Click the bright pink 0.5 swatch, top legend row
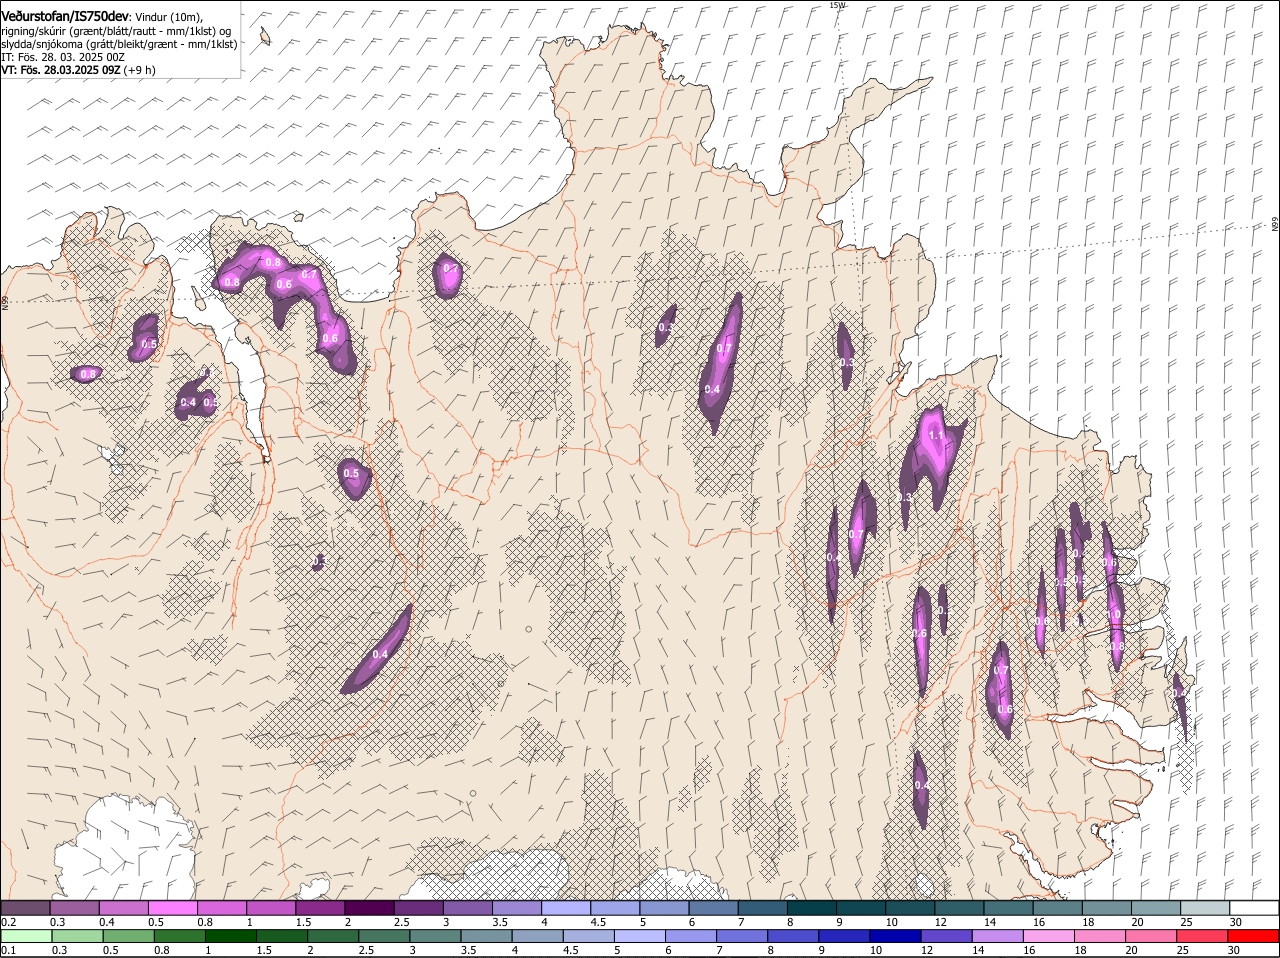 coord(172,907)
